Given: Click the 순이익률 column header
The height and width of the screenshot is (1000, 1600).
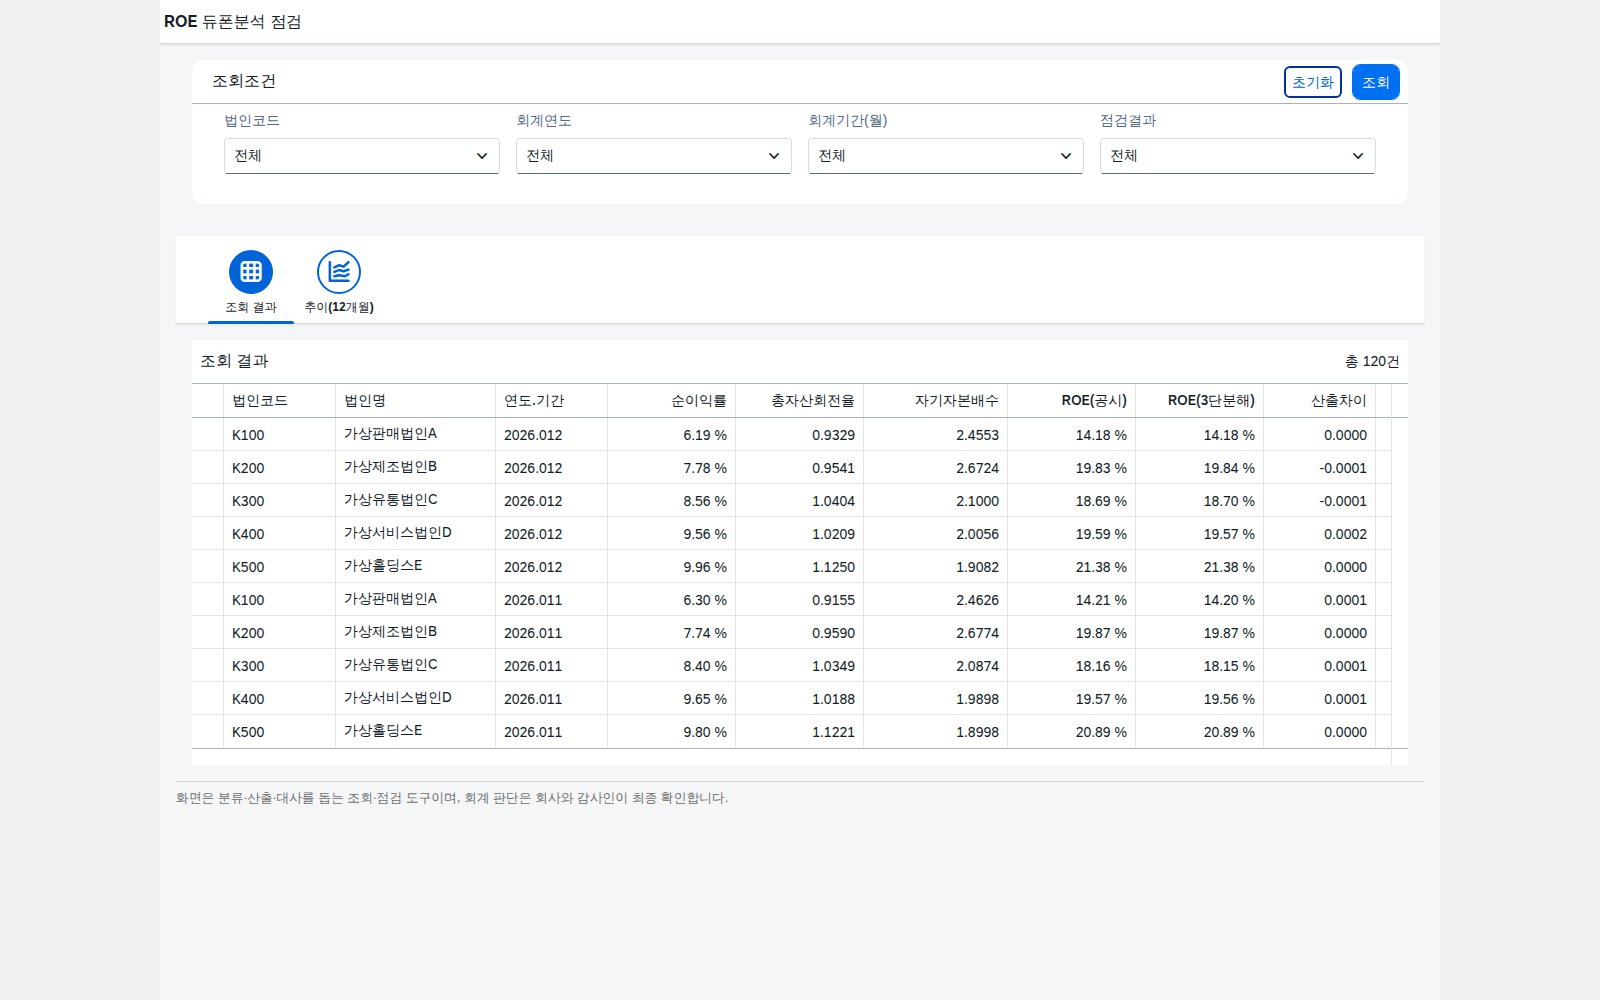Looking at the screenshot, I should [672, 401].
